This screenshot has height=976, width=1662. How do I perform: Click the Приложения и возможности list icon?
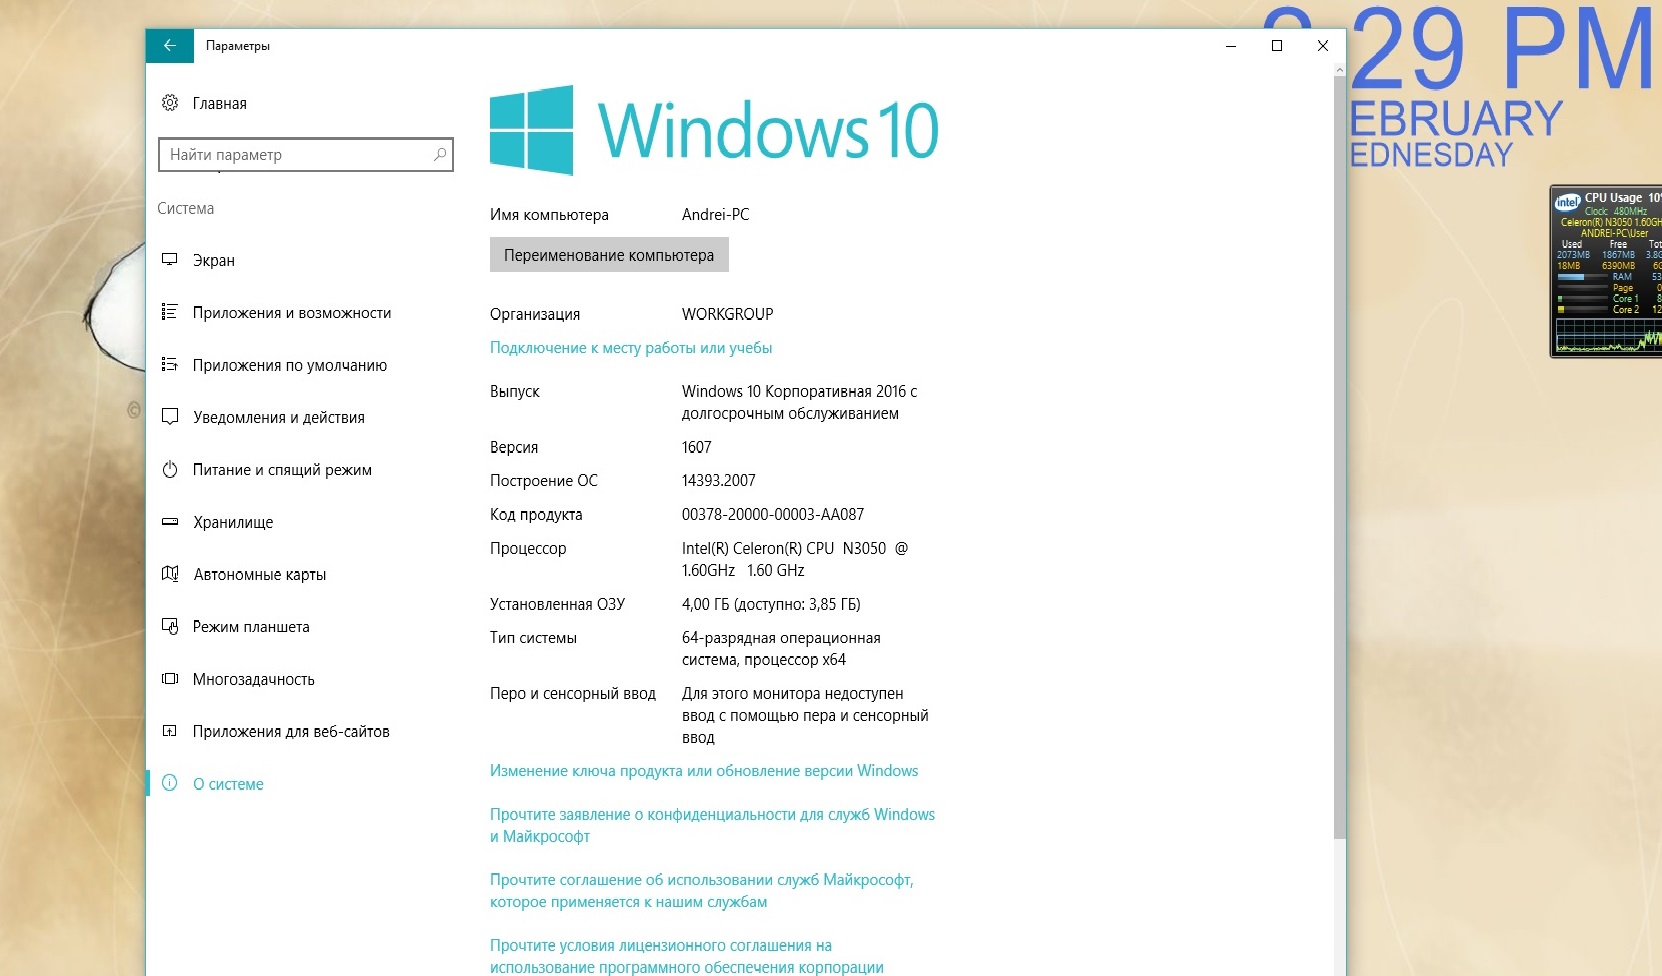(170, 312)
